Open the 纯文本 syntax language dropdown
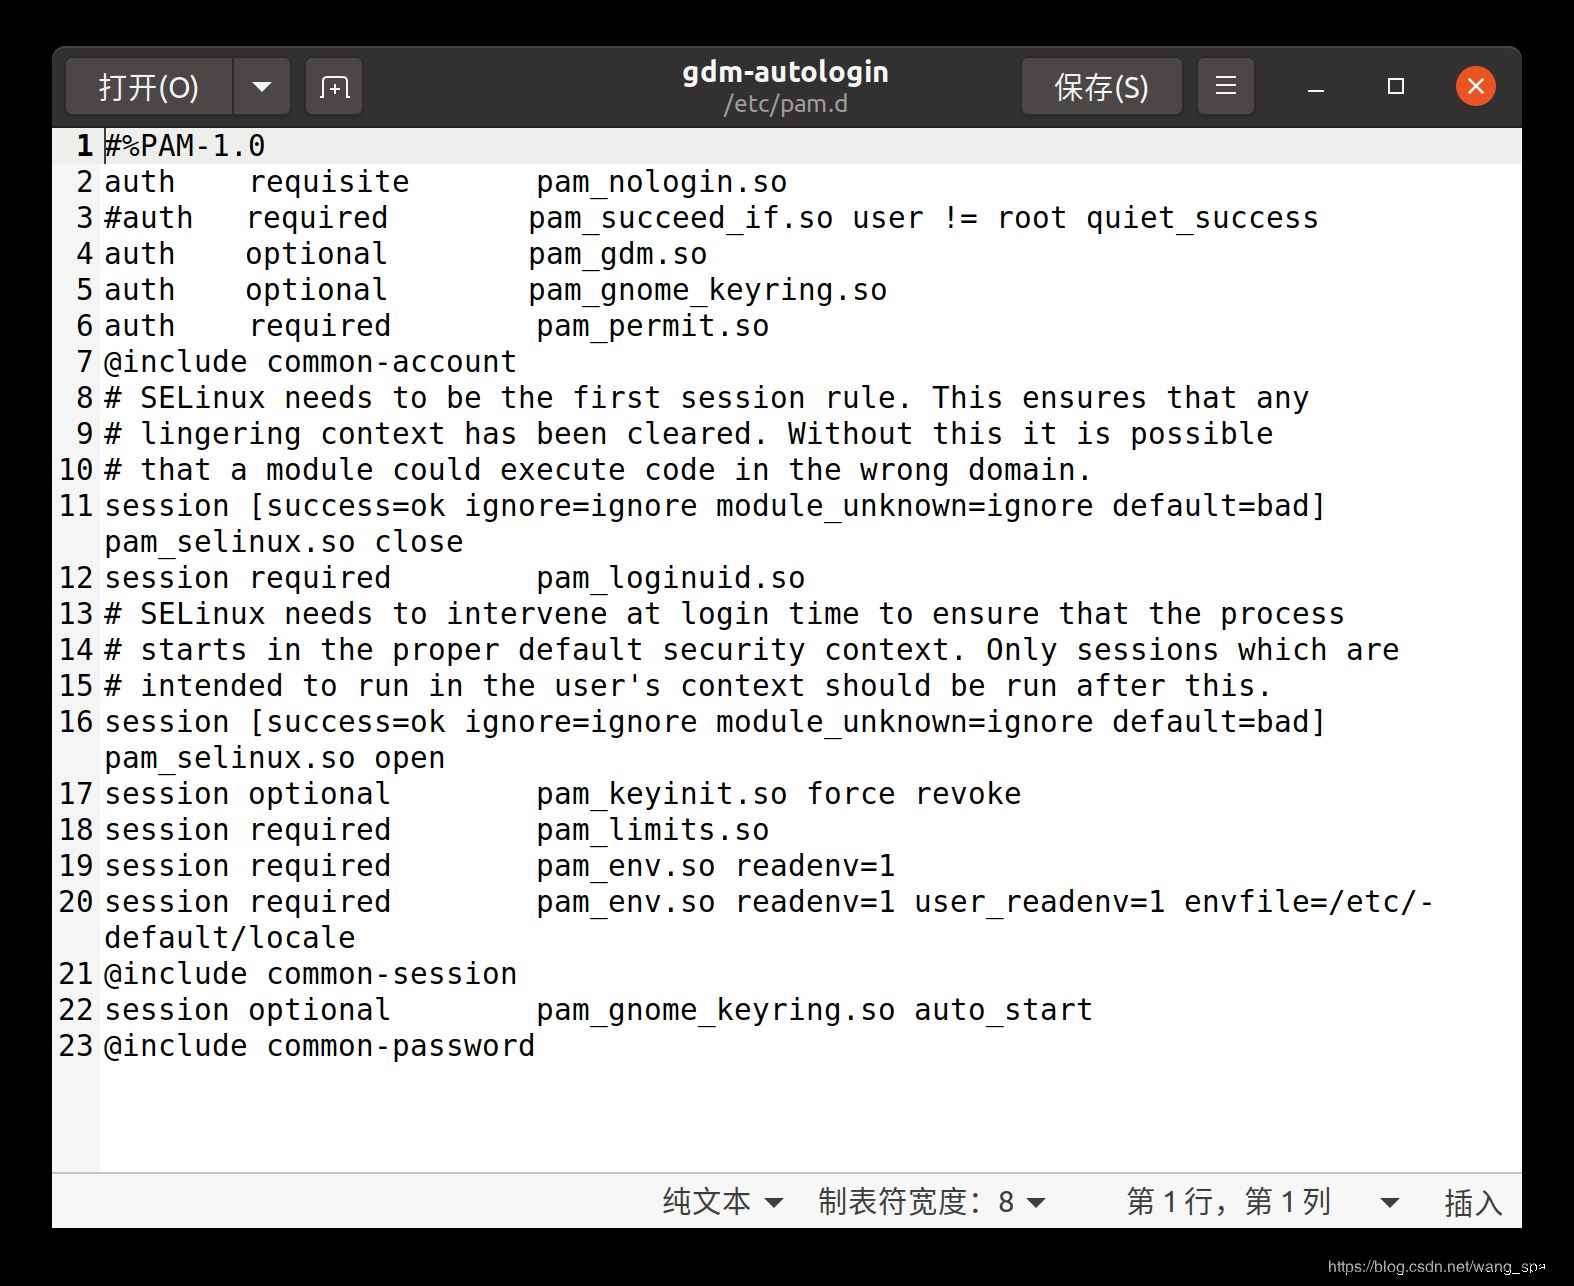Image resolution: width=1574 pixels, height=1286 pixels. click(x=722, y=1201)
